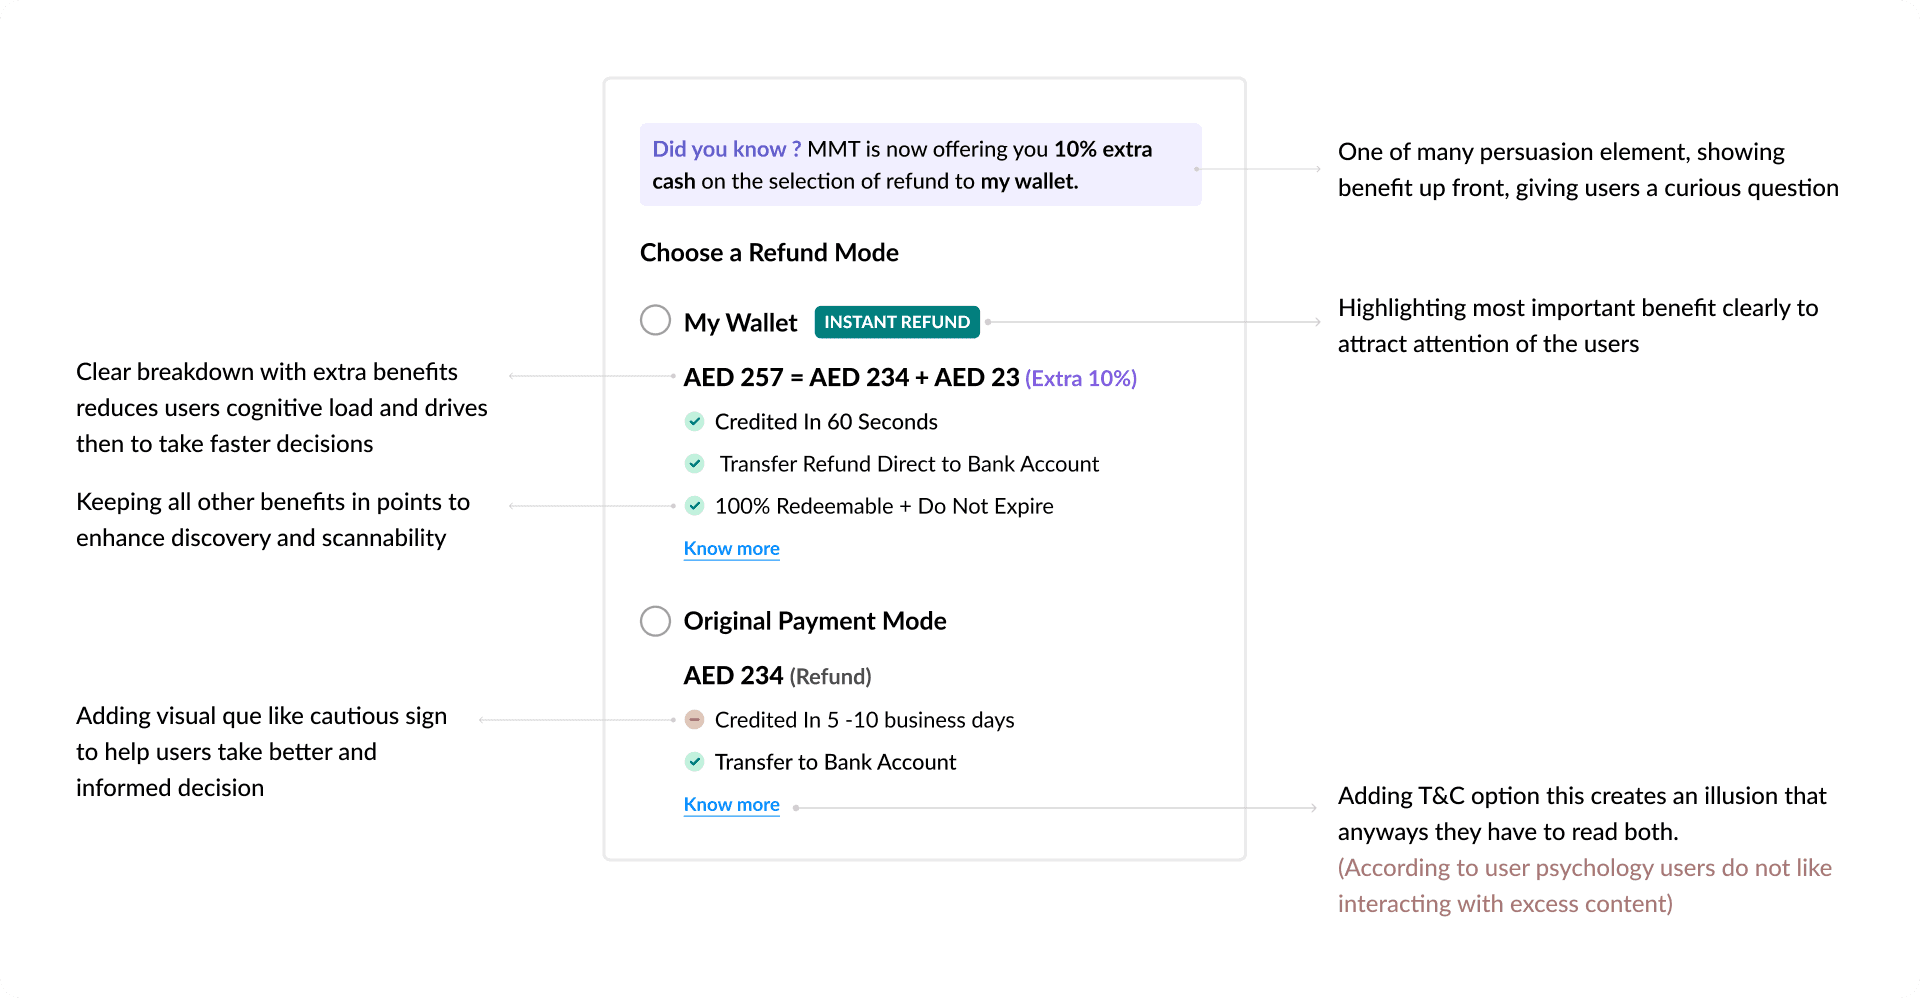
Task: Click caution minus icon beside 5-10 business days
Action: pyautogui.click(x=694, y=720)
